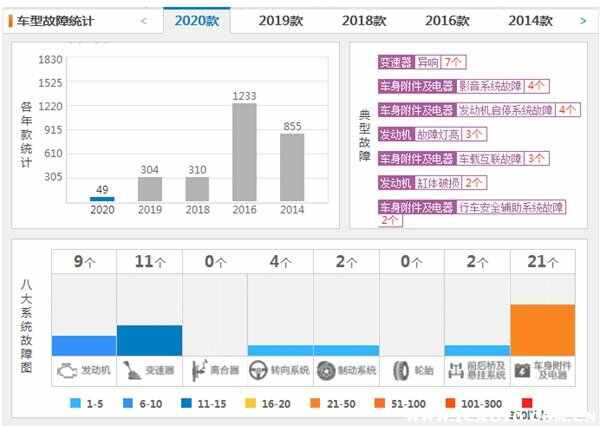
Task: Click the blue 2020 bar with 49
Action: point(102,199)
